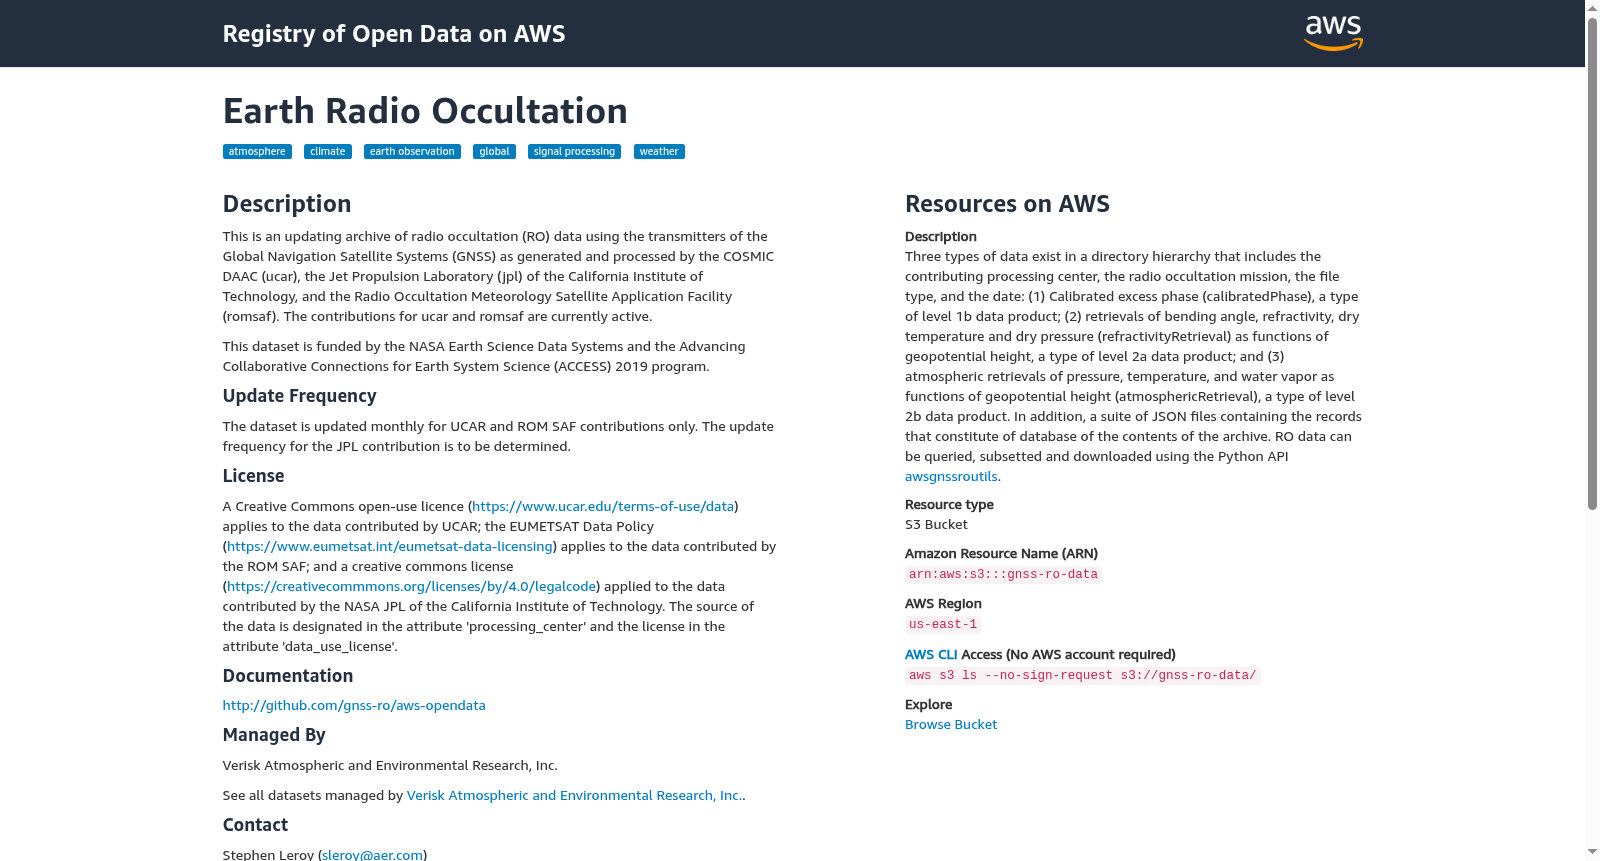Open the GitHub aws-opendata documentation link
Screen dimensions: 1600x861
click(354, 706)
